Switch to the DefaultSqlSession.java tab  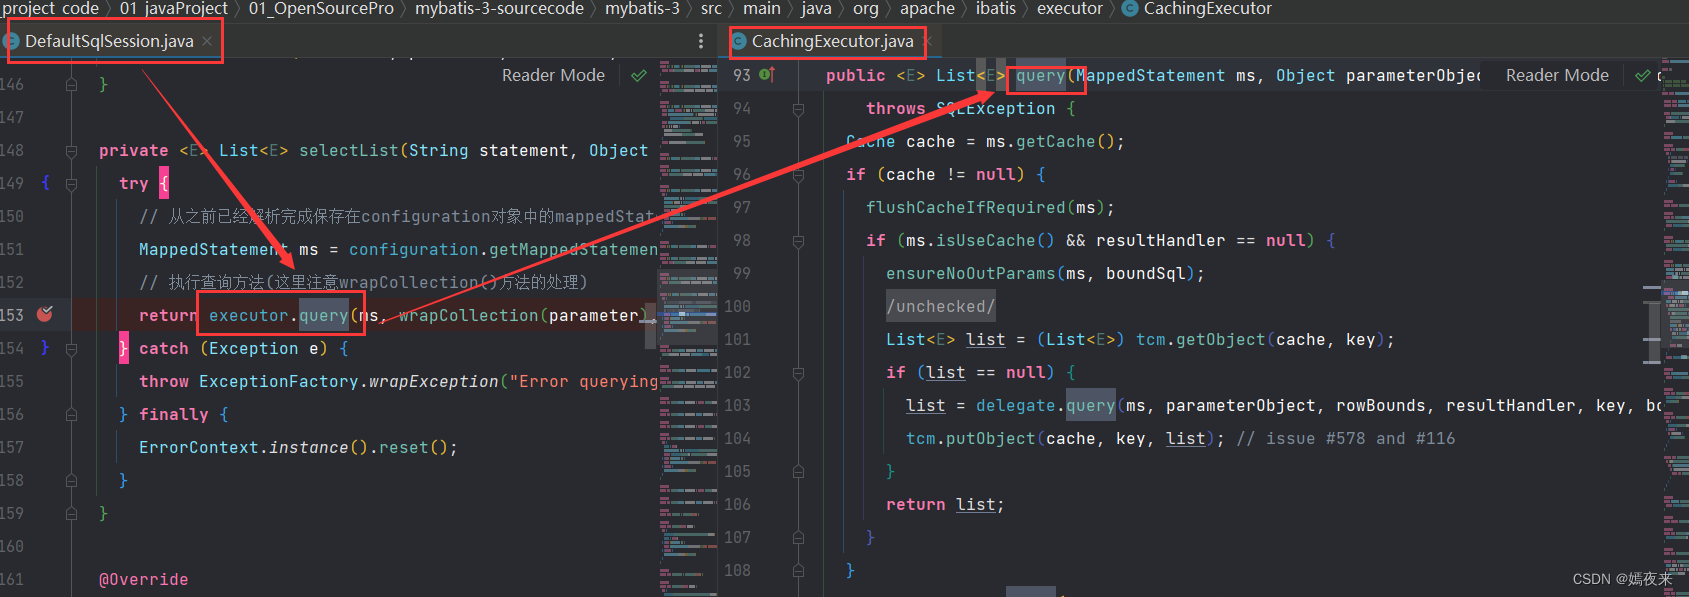pyautogui.click(x=108, y=41)
